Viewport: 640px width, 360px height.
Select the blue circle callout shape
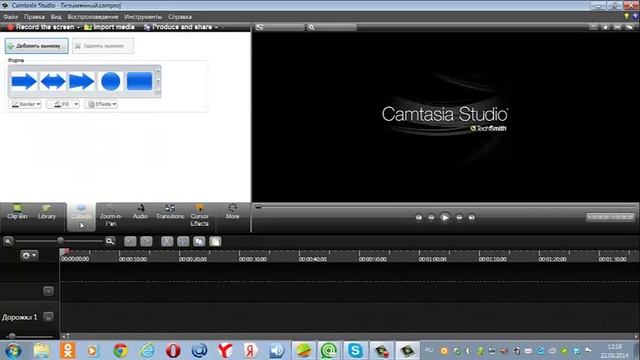tap(110, 81)
